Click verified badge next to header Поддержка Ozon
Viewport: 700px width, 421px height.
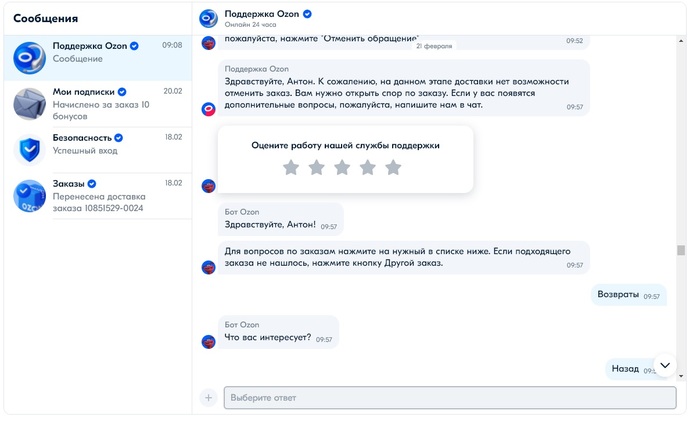click(x=307, y=14)
